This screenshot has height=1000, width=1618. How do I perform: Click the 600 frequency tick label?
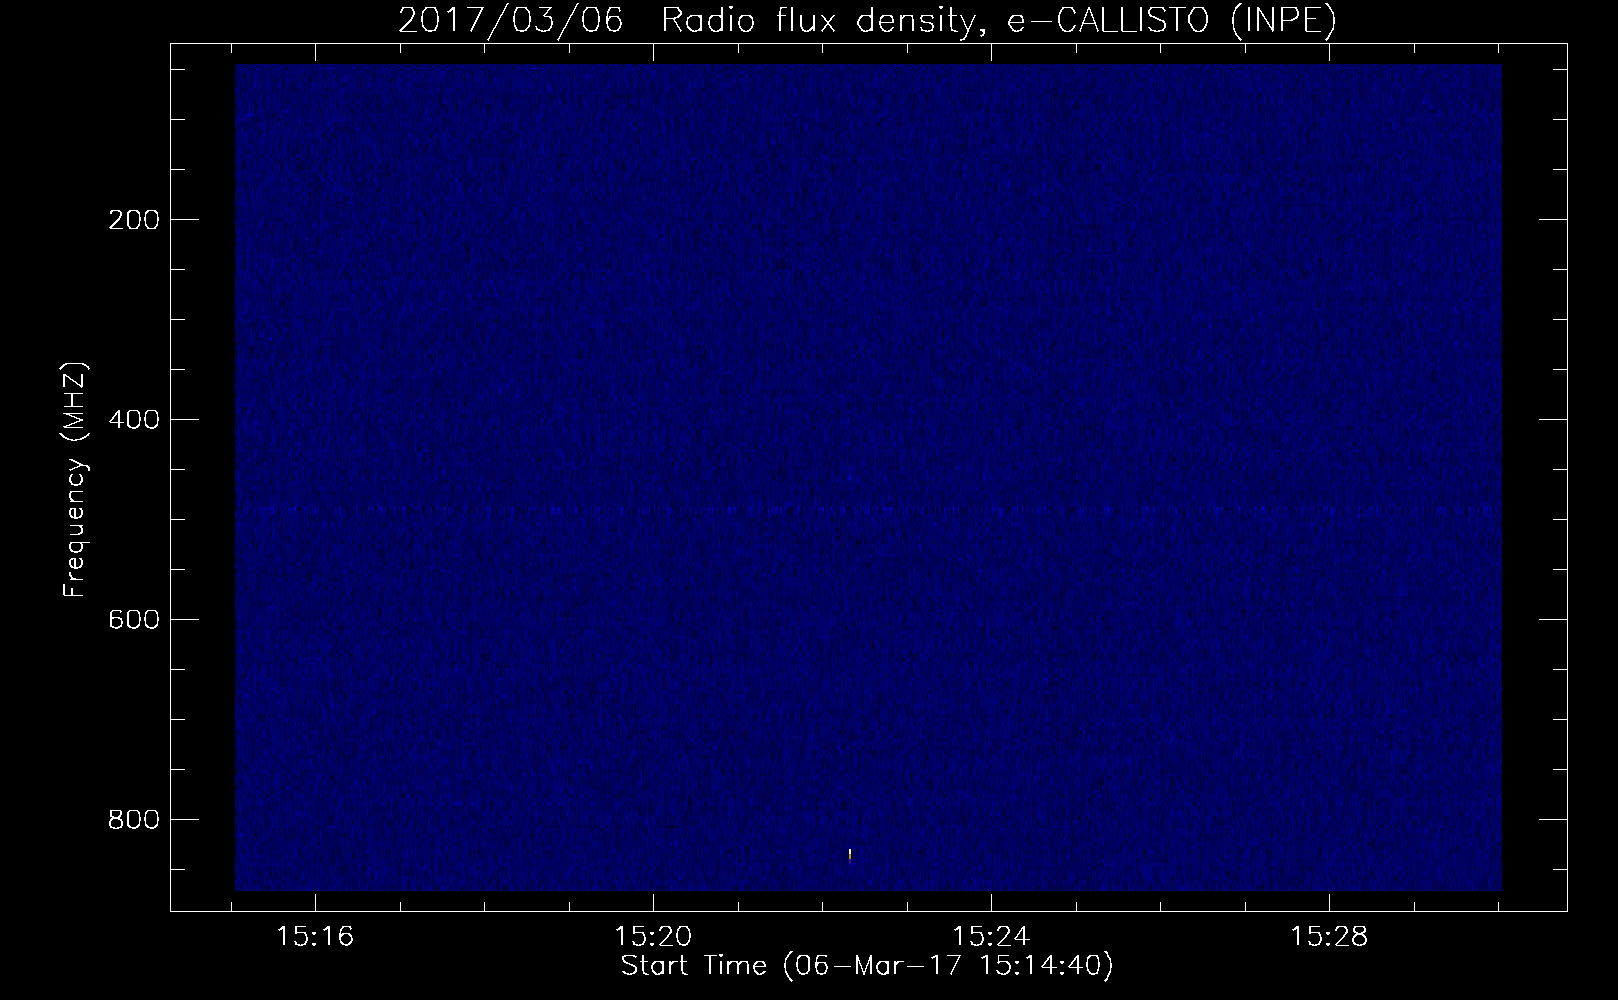coord(133,620)
